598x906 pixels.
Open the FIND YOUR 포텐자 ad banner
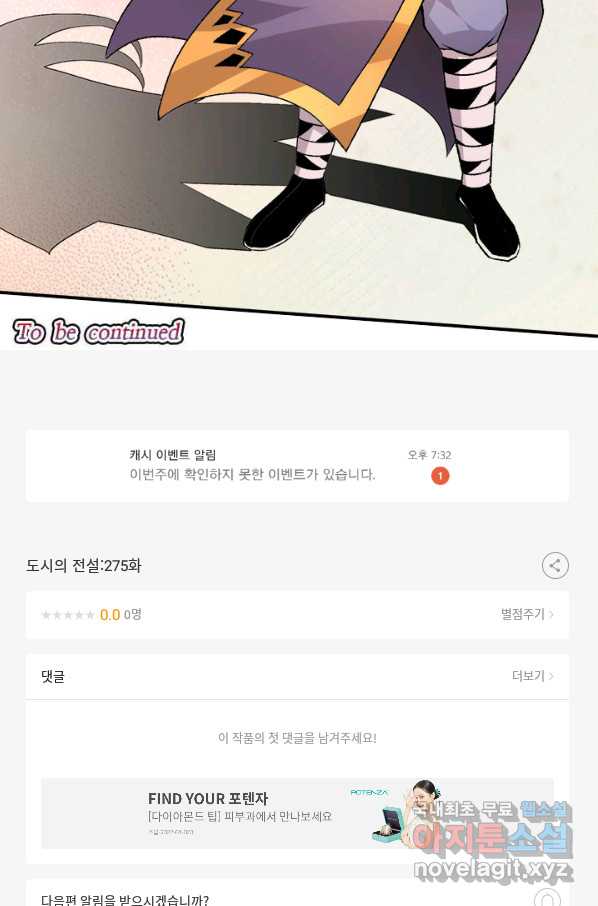click(x=297, y=814)
